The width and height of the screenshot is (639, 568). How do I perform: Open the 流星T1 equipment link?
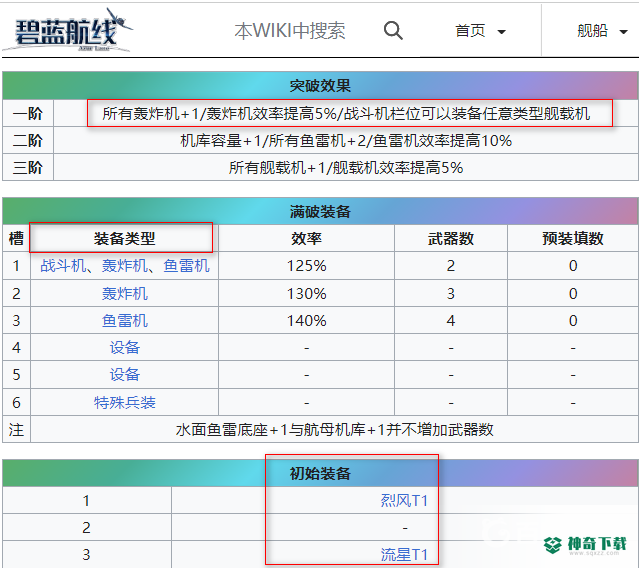tap(404, 555)
